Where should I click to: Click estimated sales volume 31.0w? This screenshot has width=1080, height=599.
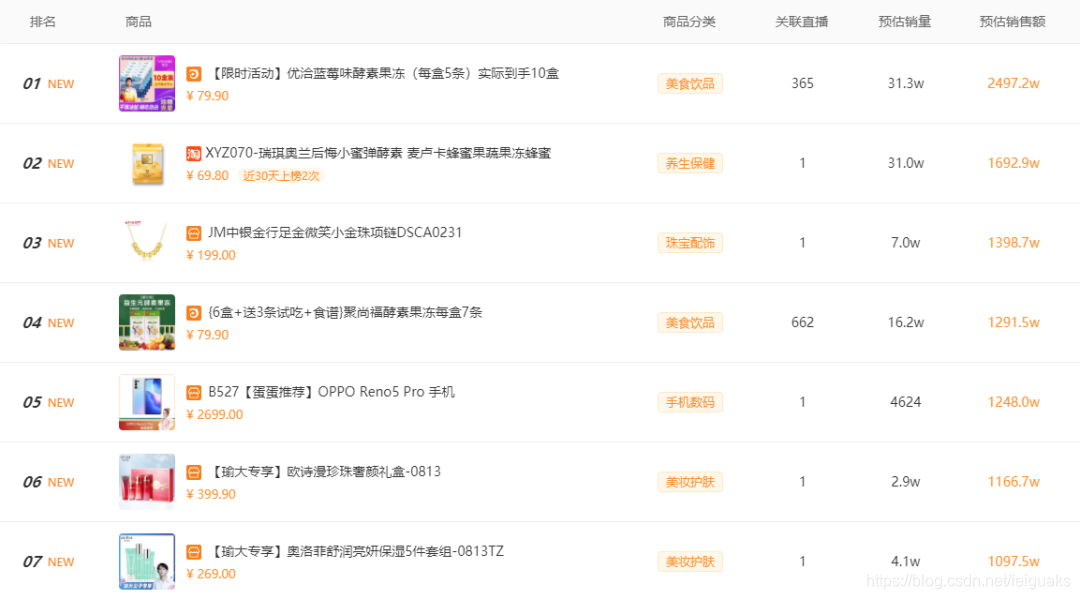tap(906, 163)
